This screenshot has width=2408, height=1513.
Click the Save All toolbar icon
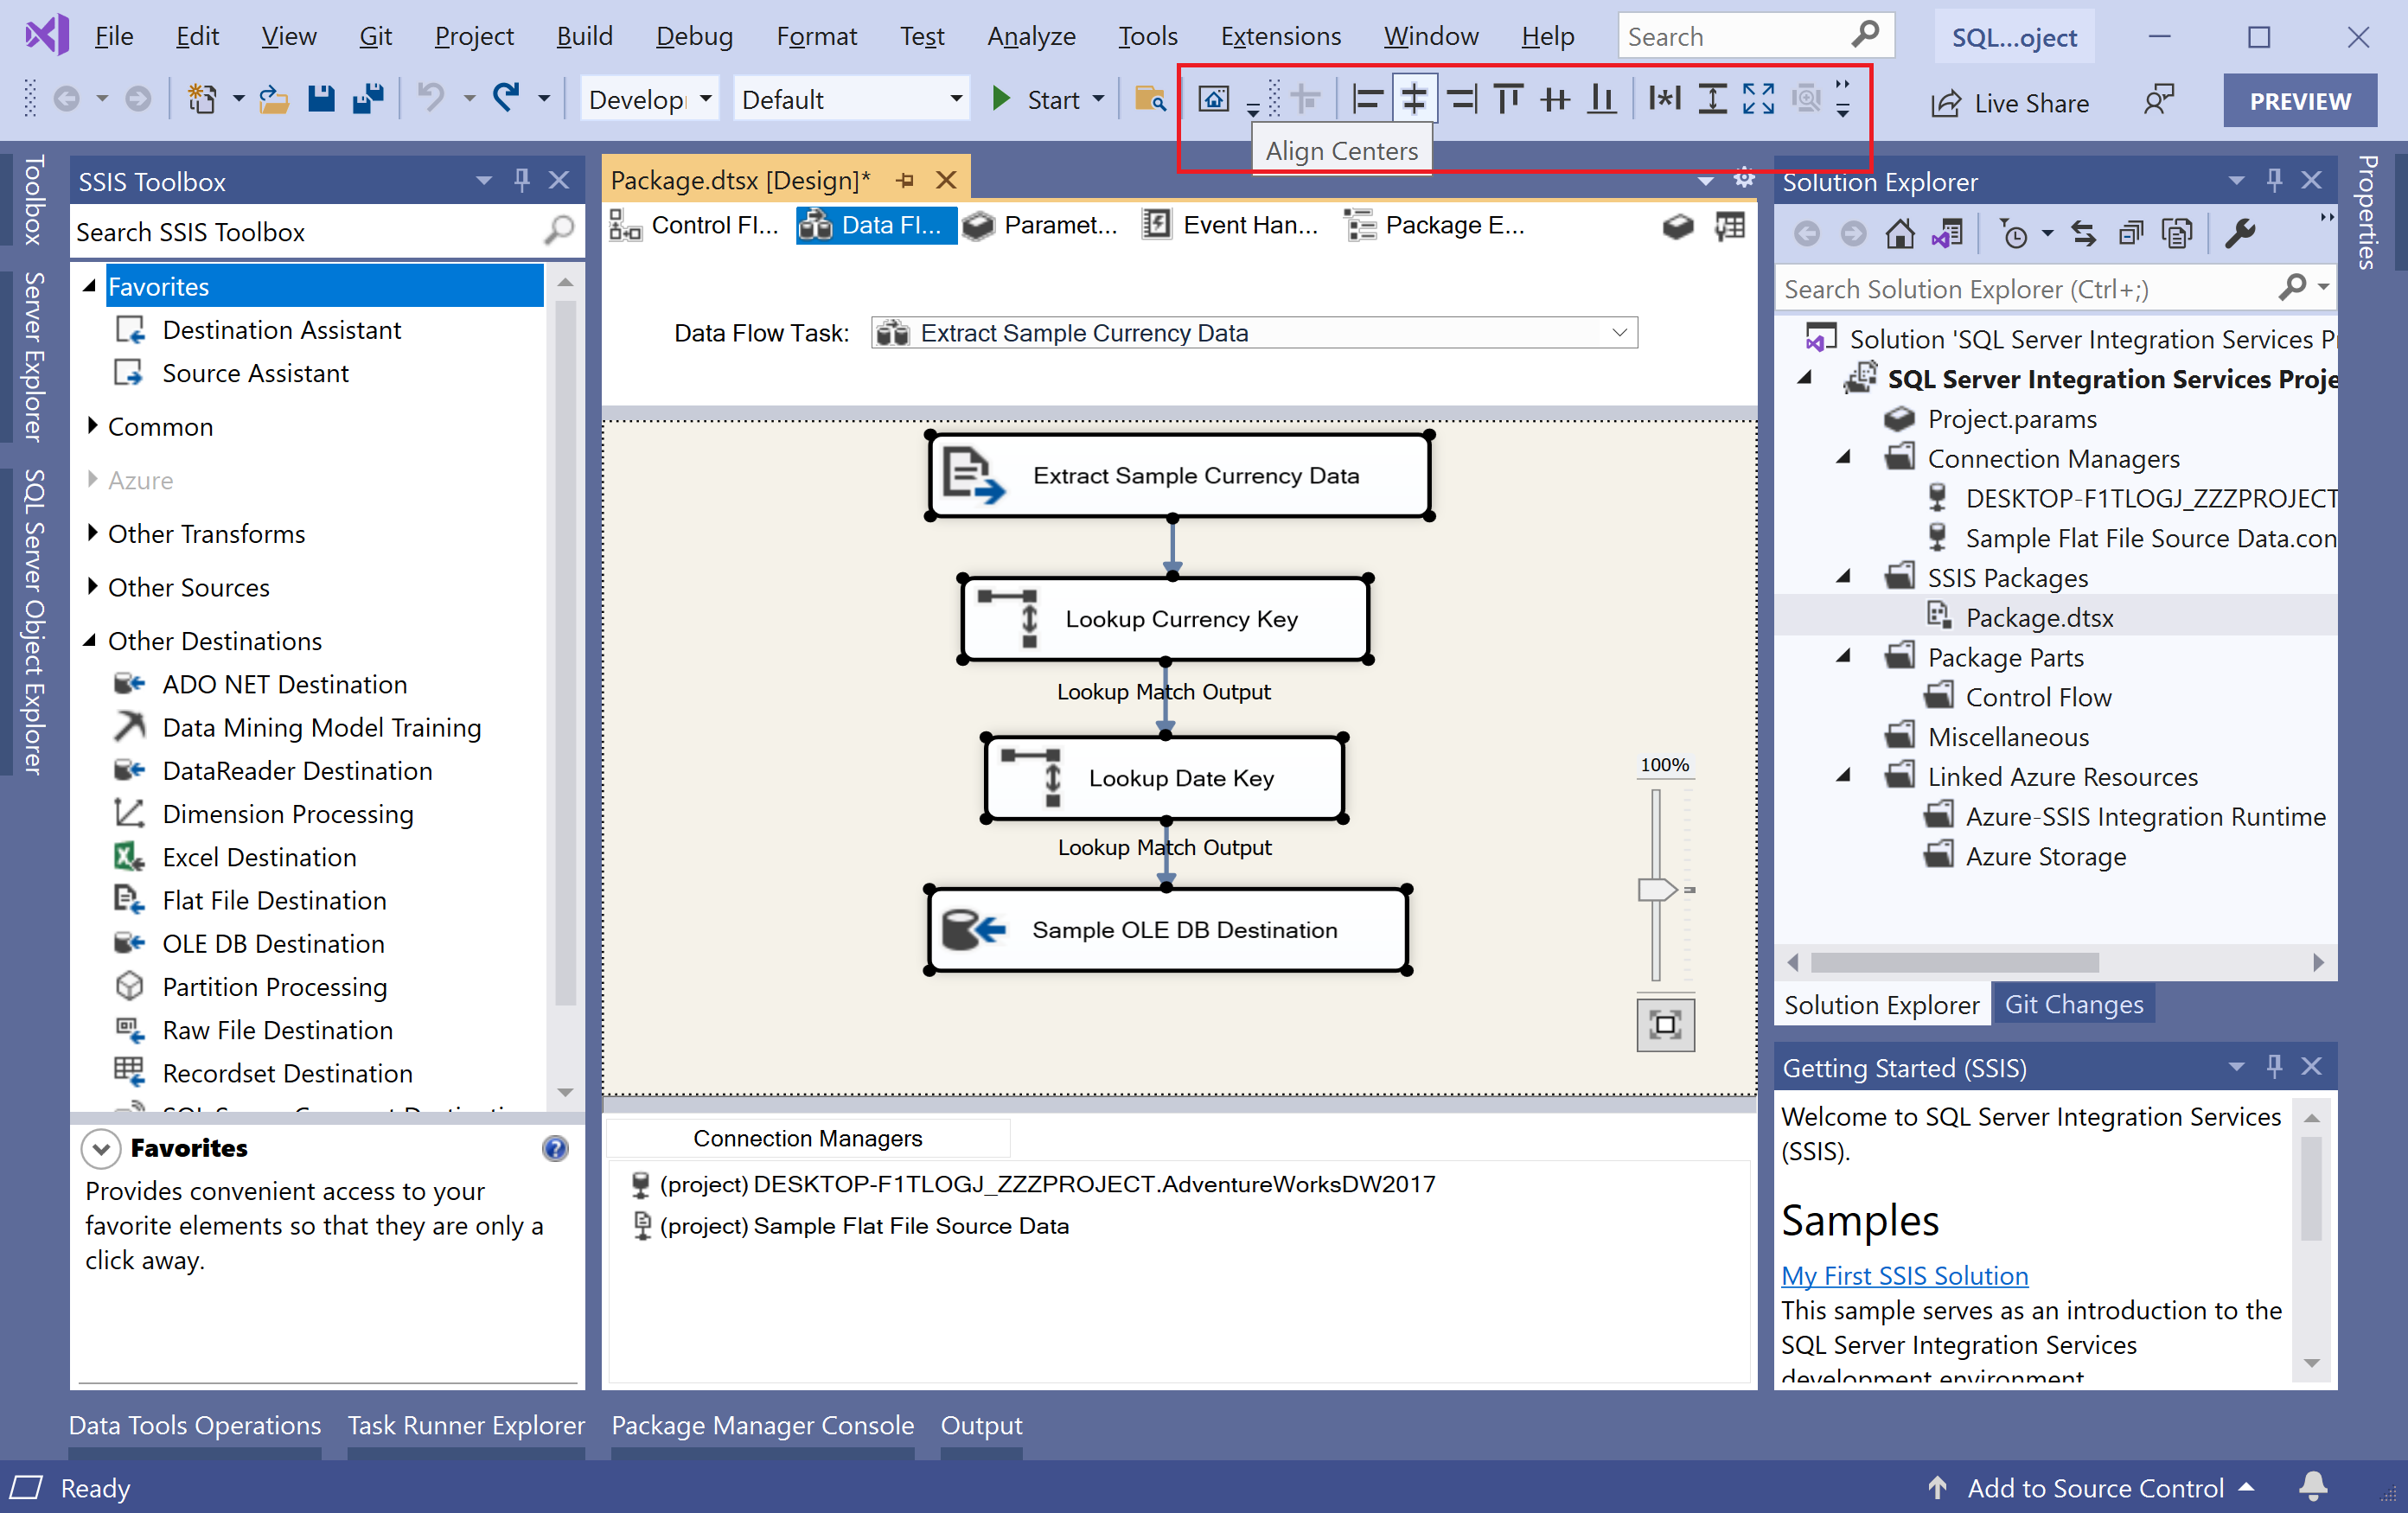point(368,99)
